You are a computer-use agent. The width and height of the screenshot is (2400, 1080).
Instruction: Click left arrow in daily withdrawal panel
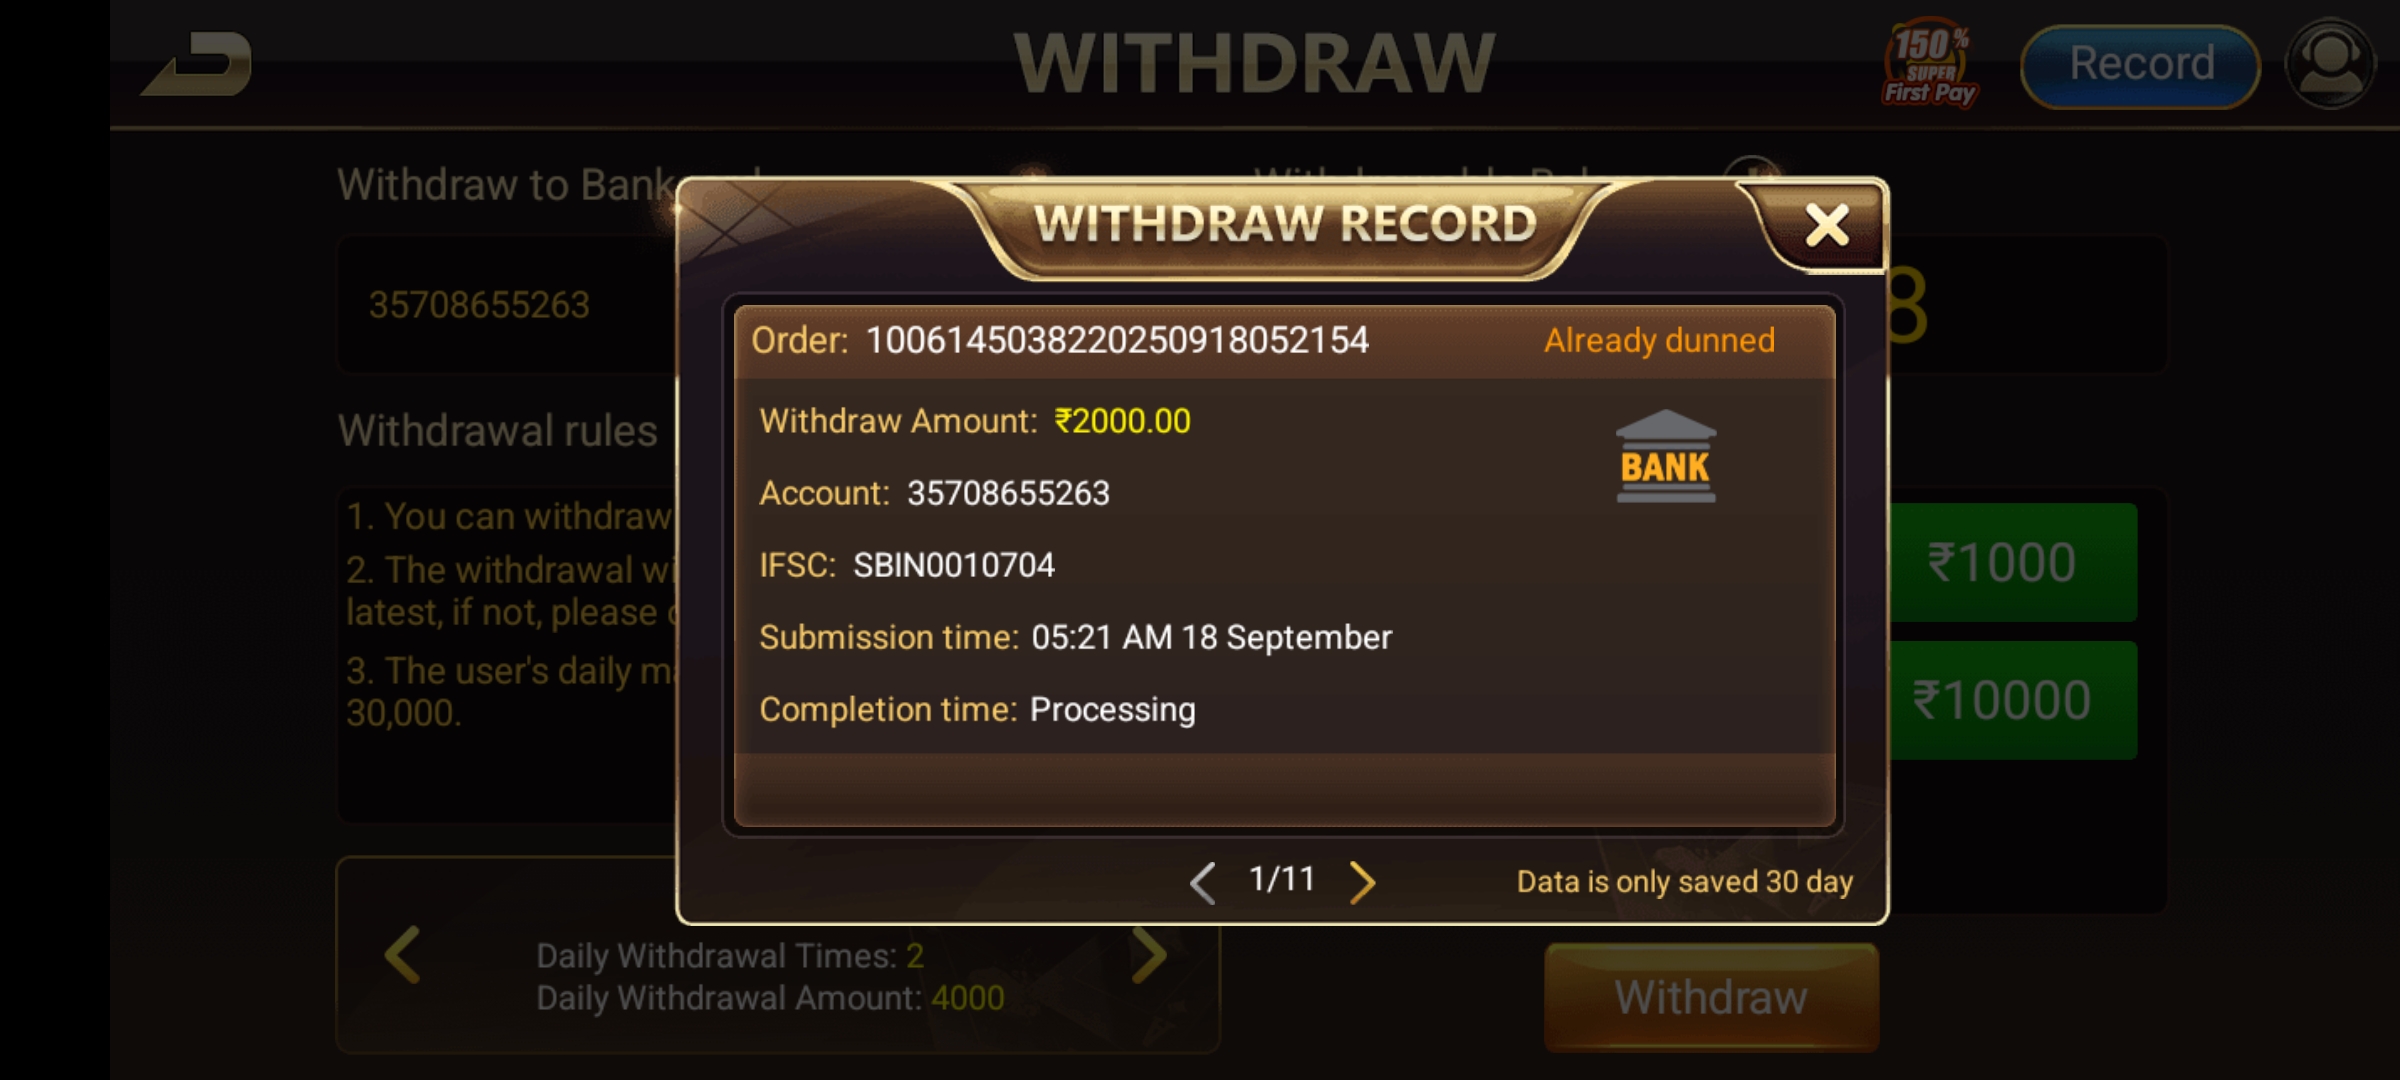coord(403,955)
